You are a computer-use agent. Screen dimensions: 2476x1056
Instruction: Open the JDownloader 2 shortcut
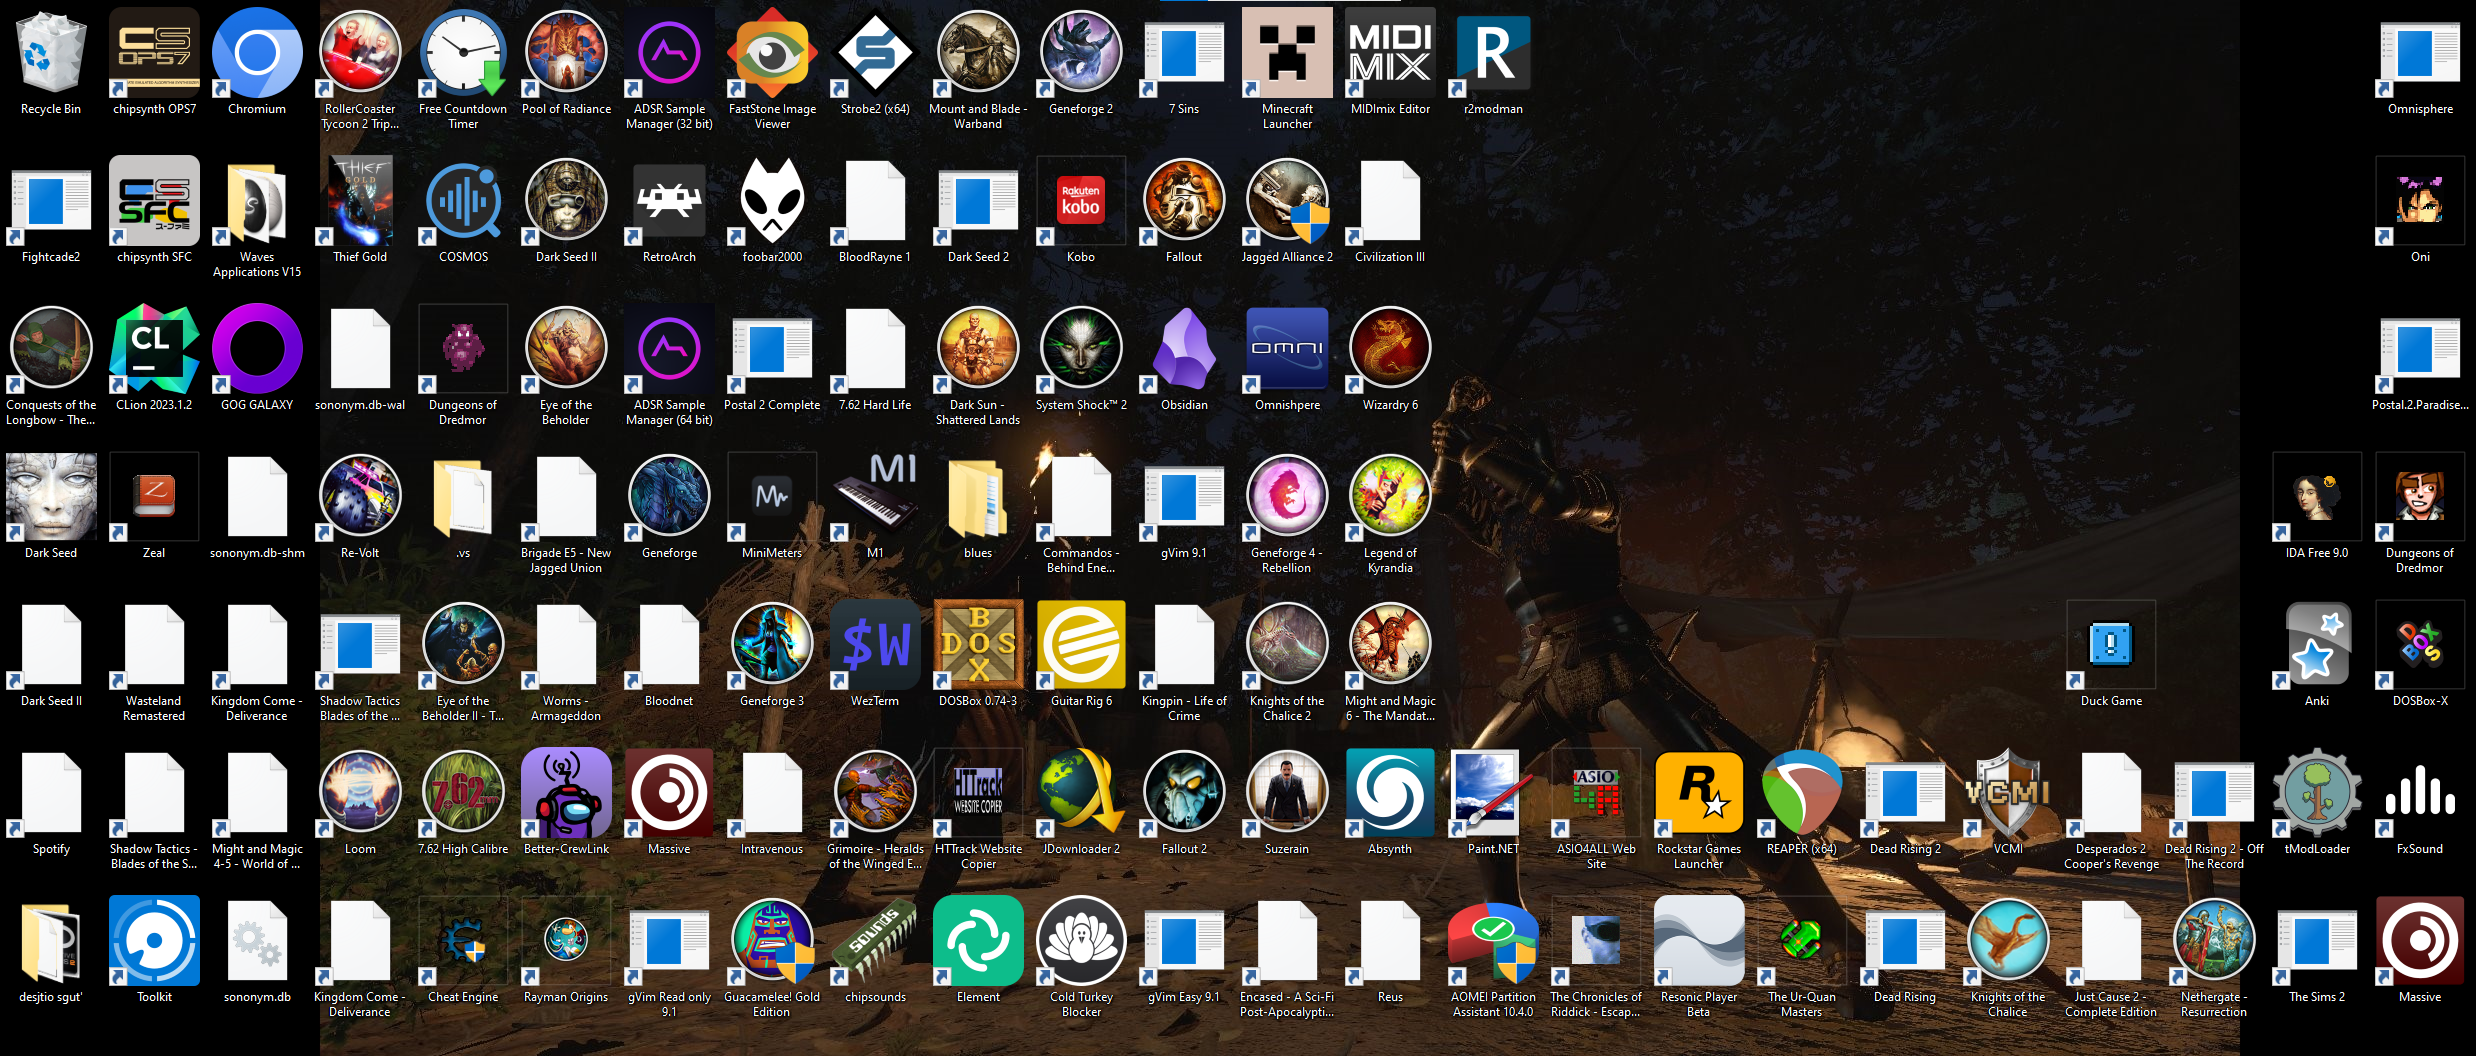[x=1081, y=793]
